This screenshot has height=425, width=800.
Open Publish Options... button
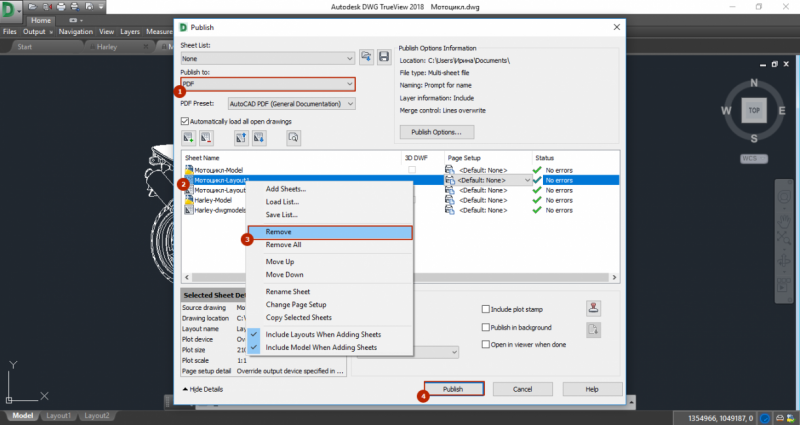(x=437, y=132)
